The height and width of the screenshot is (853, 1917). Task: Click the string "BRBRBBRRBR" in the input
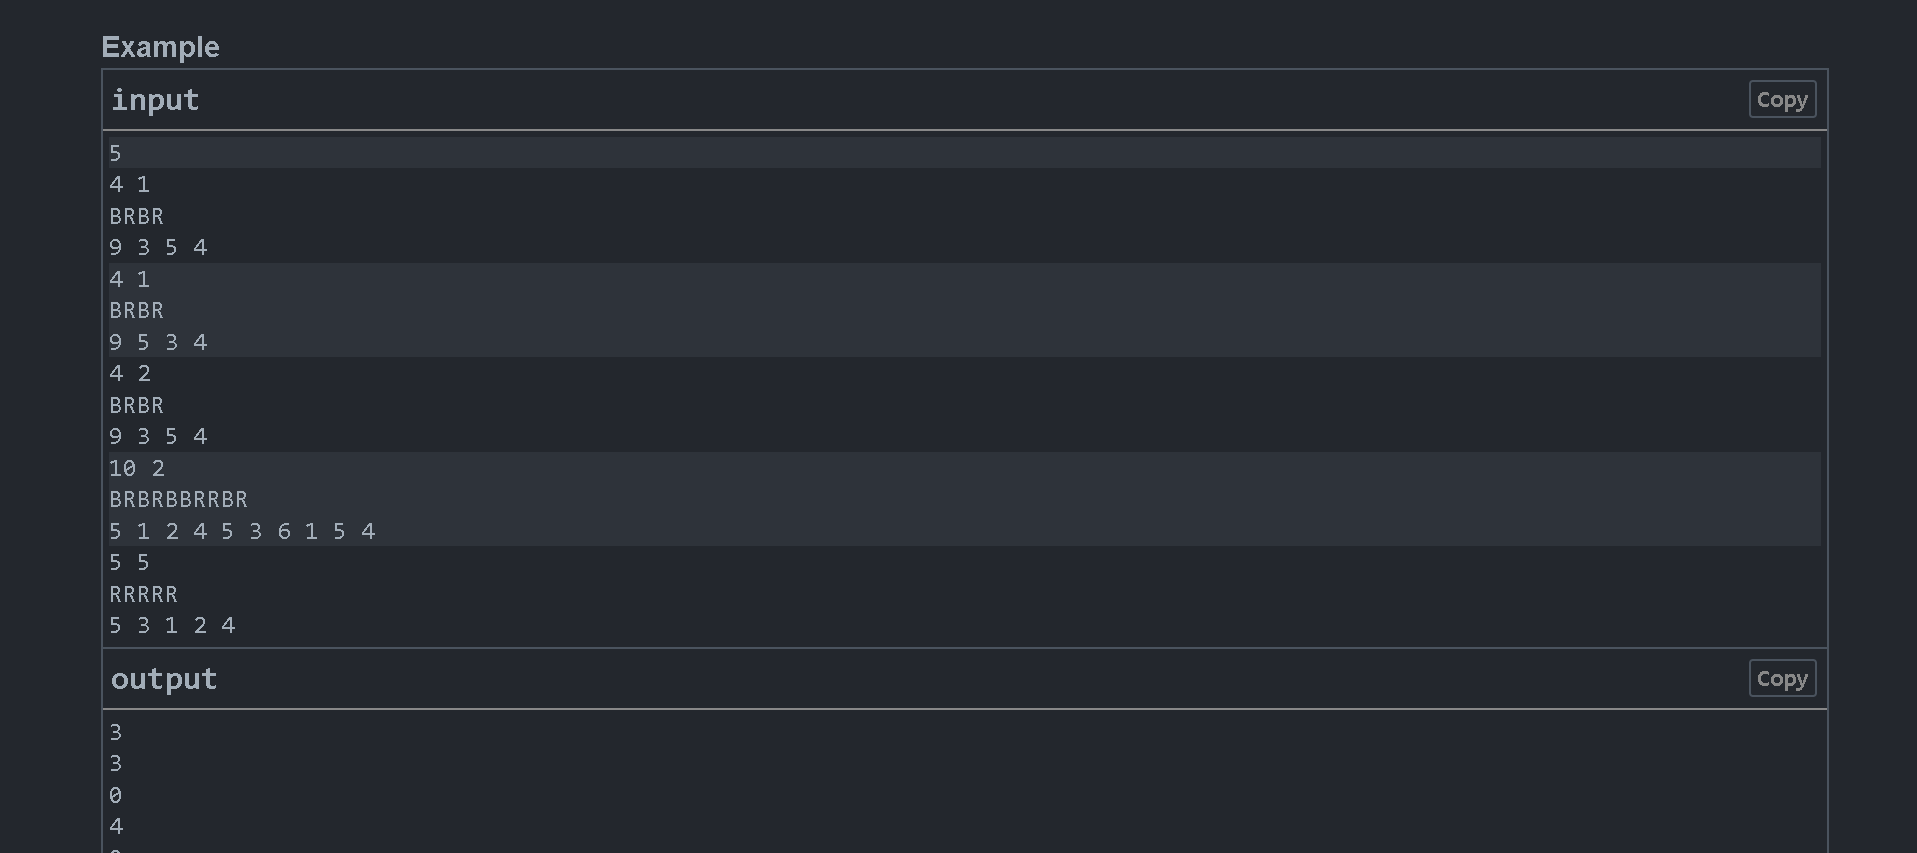[x=178, y=499]
